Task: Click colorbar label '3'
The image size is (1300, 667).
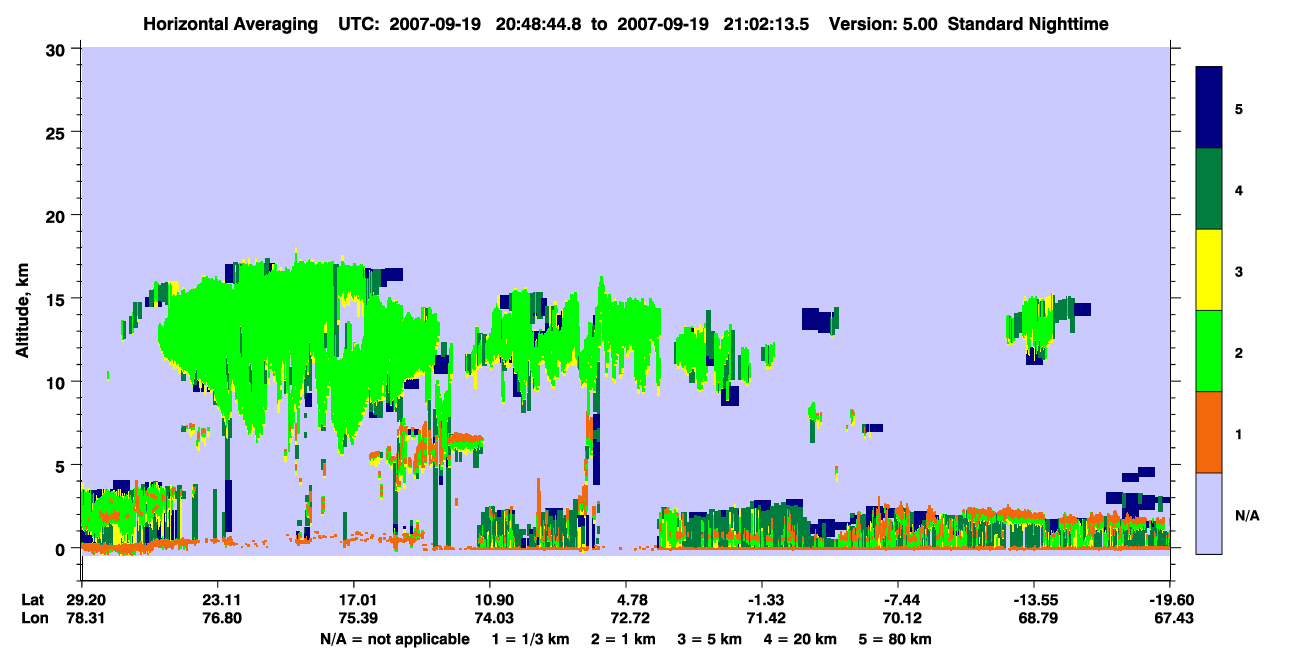Action: [x=1239, y=271]
